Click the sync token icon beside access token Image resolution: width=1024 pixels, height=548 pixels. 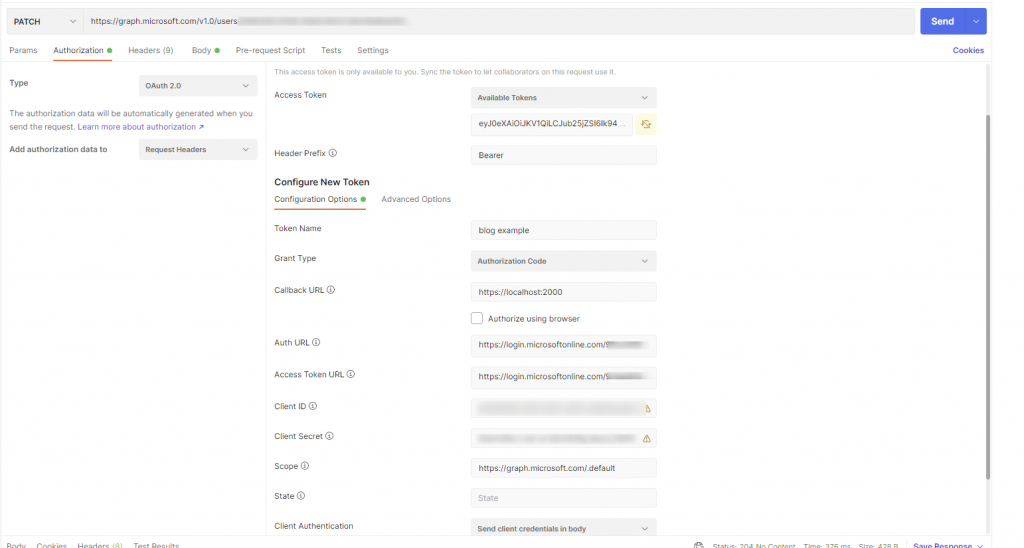pyautogui.click(x=646, y=124)
